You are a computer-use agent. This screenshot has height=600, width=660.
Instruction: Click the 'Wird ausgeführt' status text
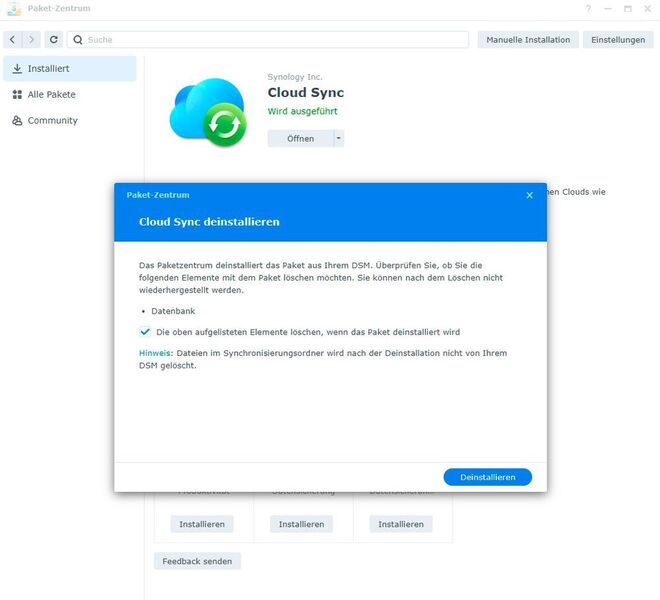click(x=302, y=111)
